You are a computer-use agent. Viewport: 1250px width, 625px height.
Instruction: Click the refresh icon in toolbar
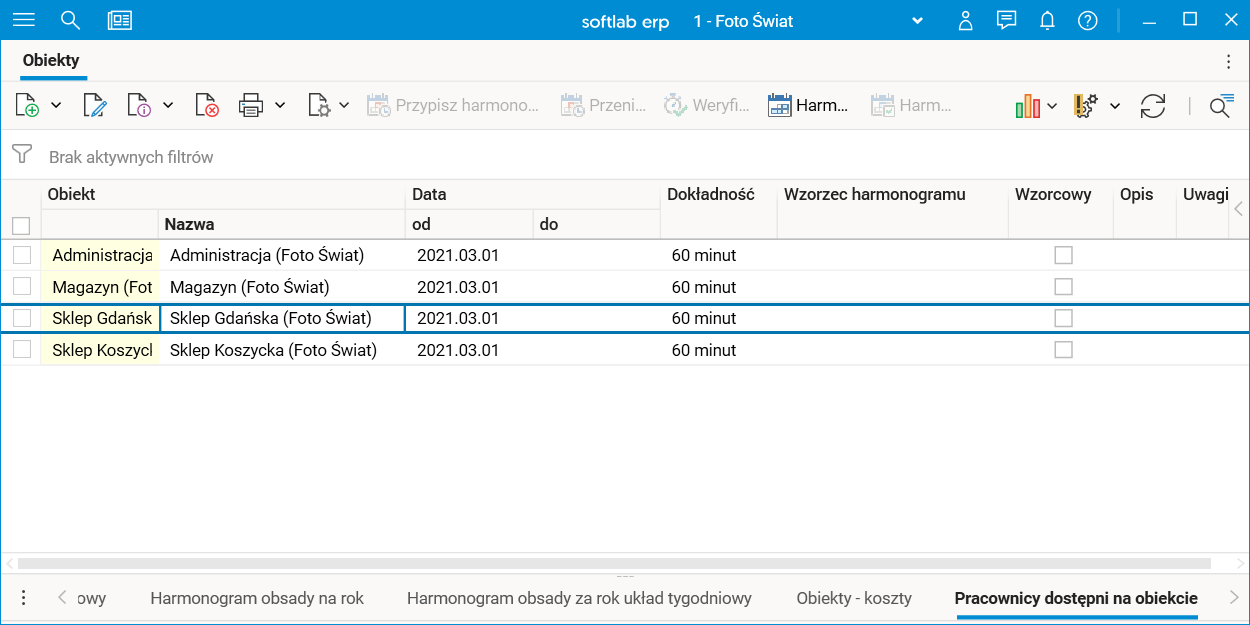pyautogui.click(x=1153, y=106)
